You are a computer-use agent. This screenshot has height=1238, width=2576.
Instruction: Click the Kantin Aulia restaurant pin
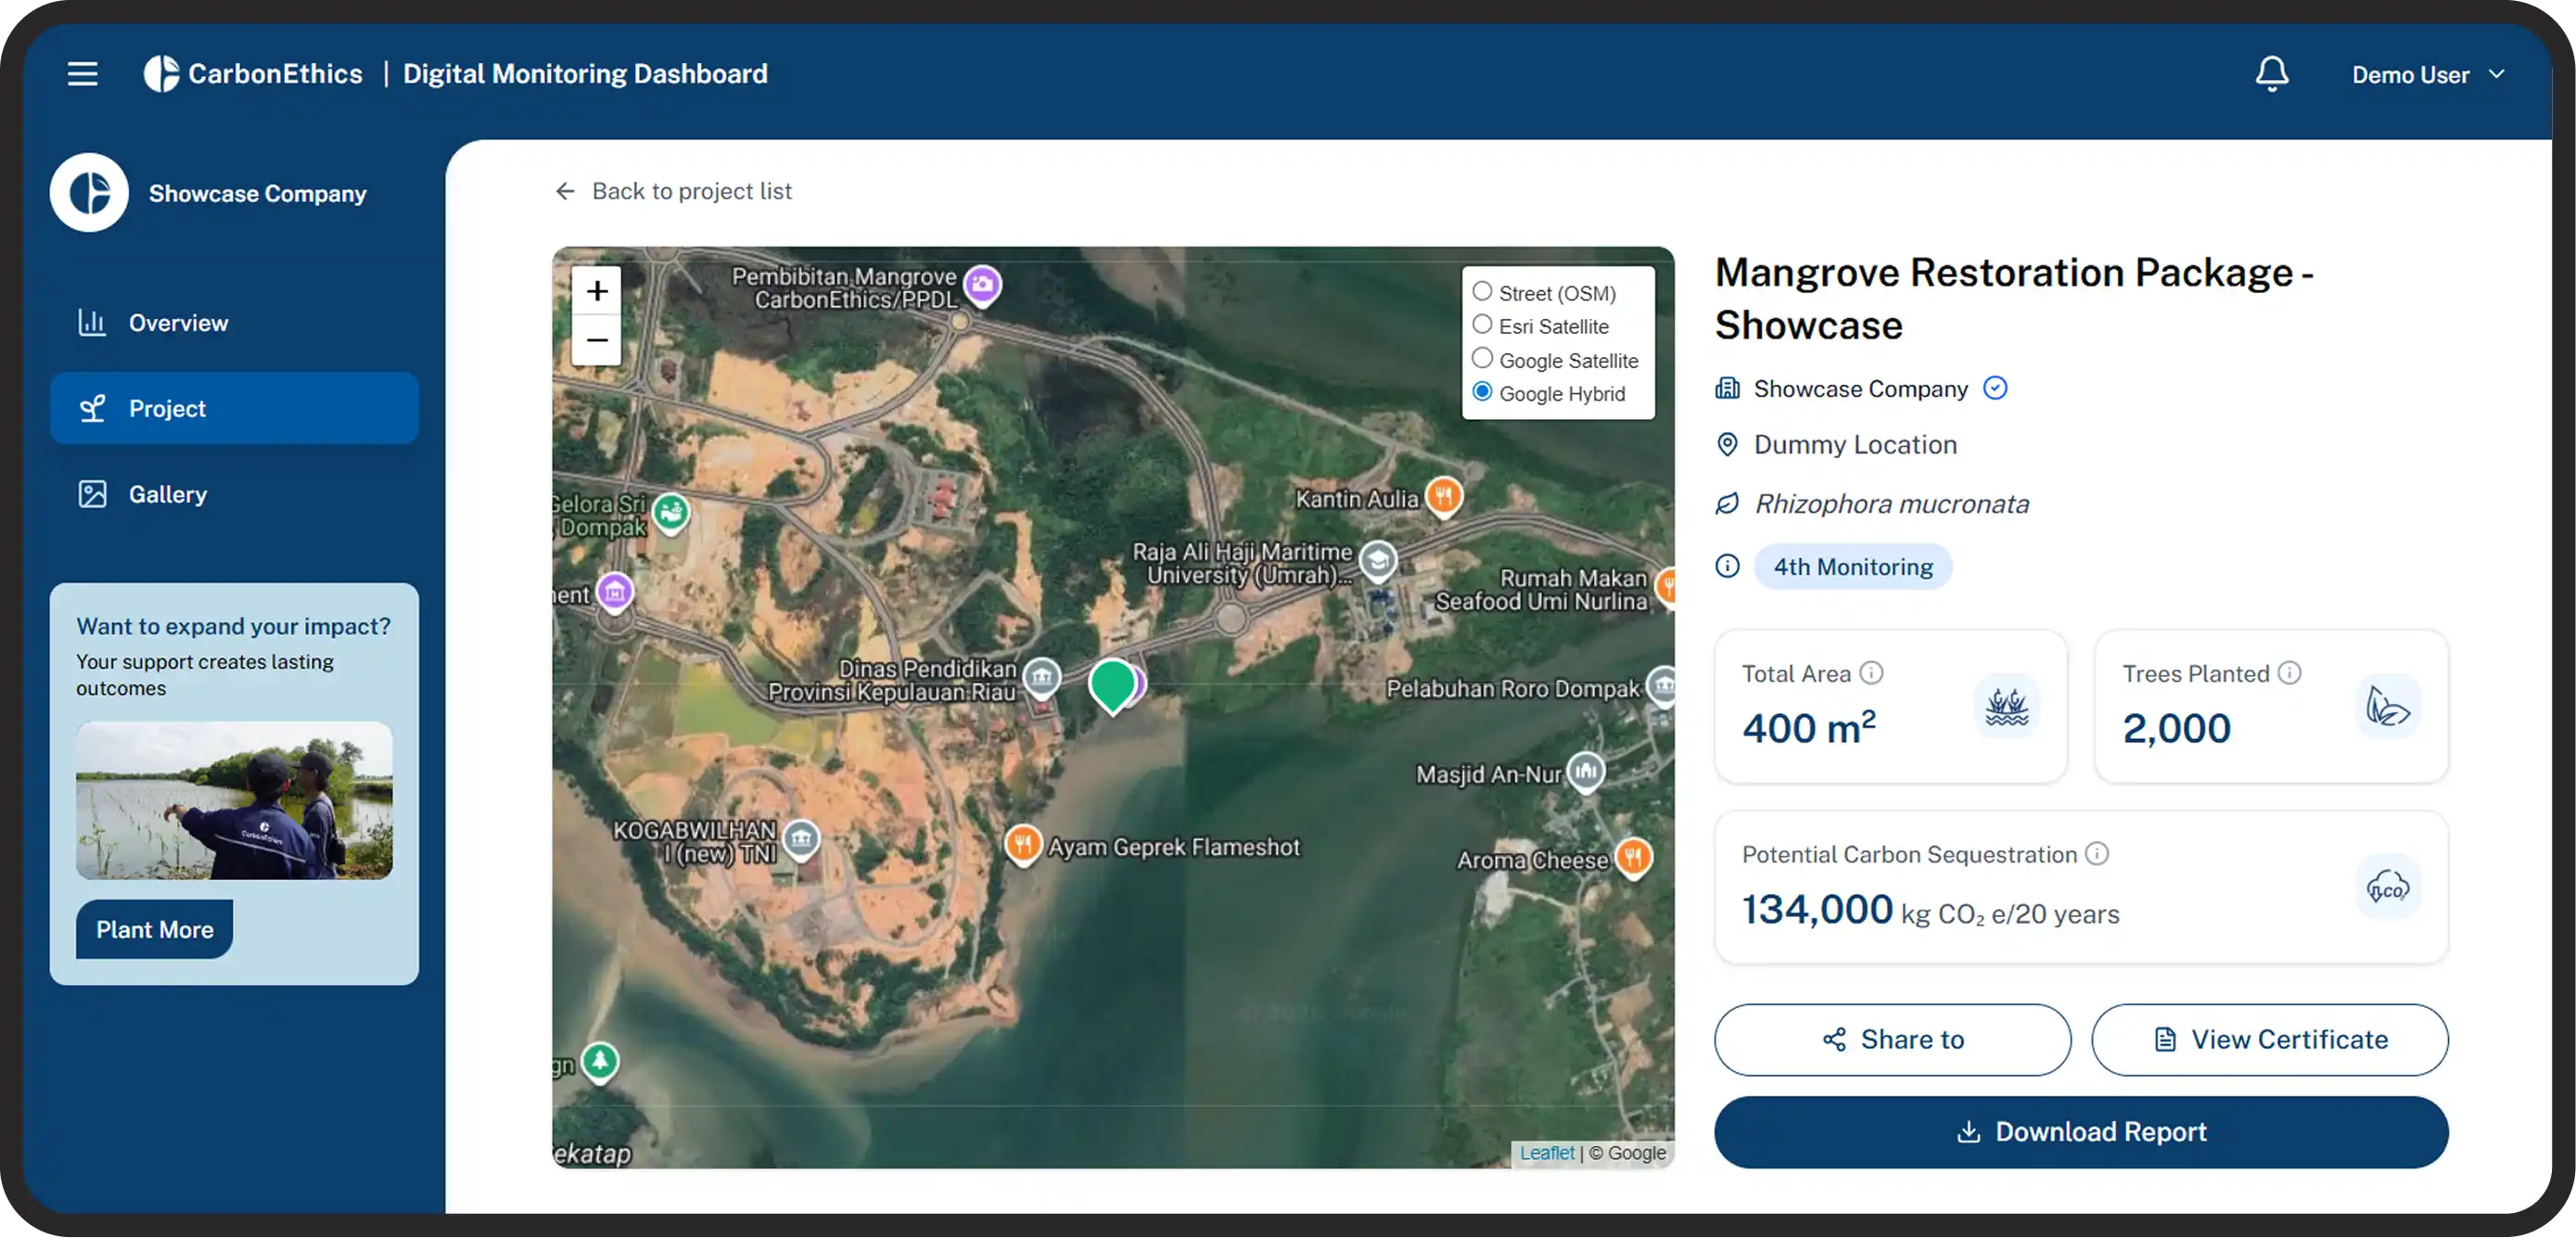(x=1444, y=497)
